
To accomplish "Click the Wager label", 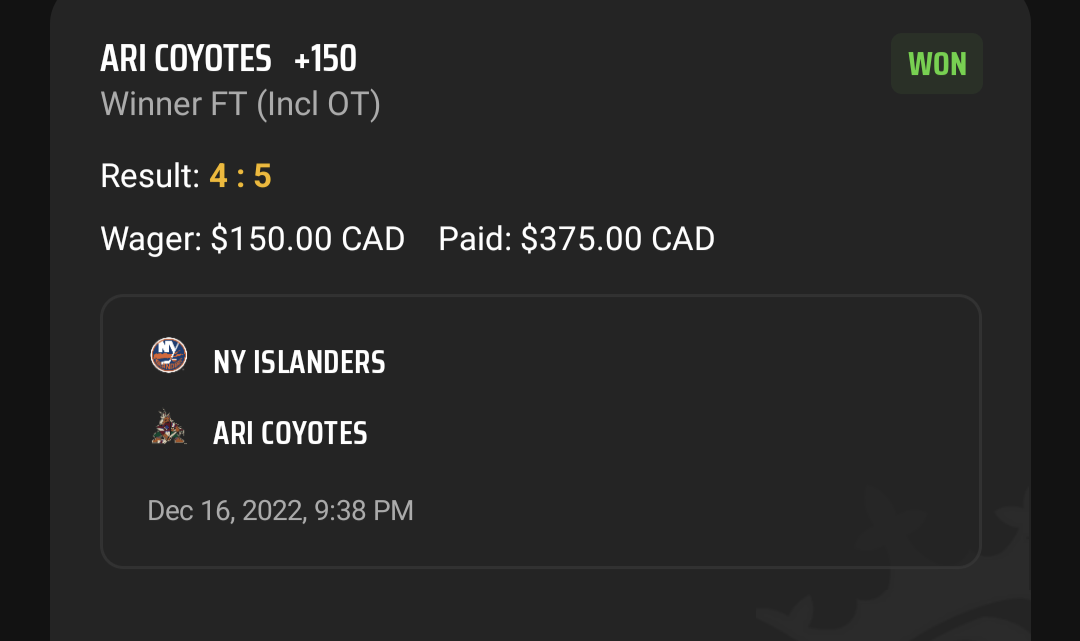I will pos(151,239).
